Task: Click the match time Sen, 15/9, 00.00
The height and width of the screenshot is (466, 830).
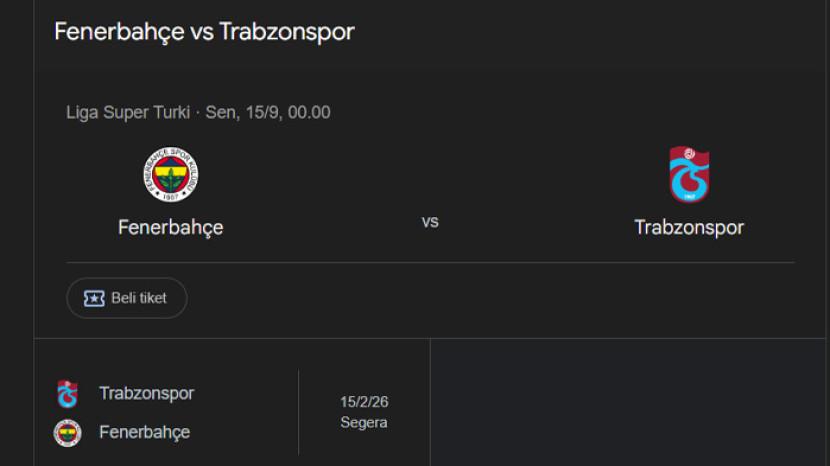Action: pyautogui.click(x=268, y=112)
